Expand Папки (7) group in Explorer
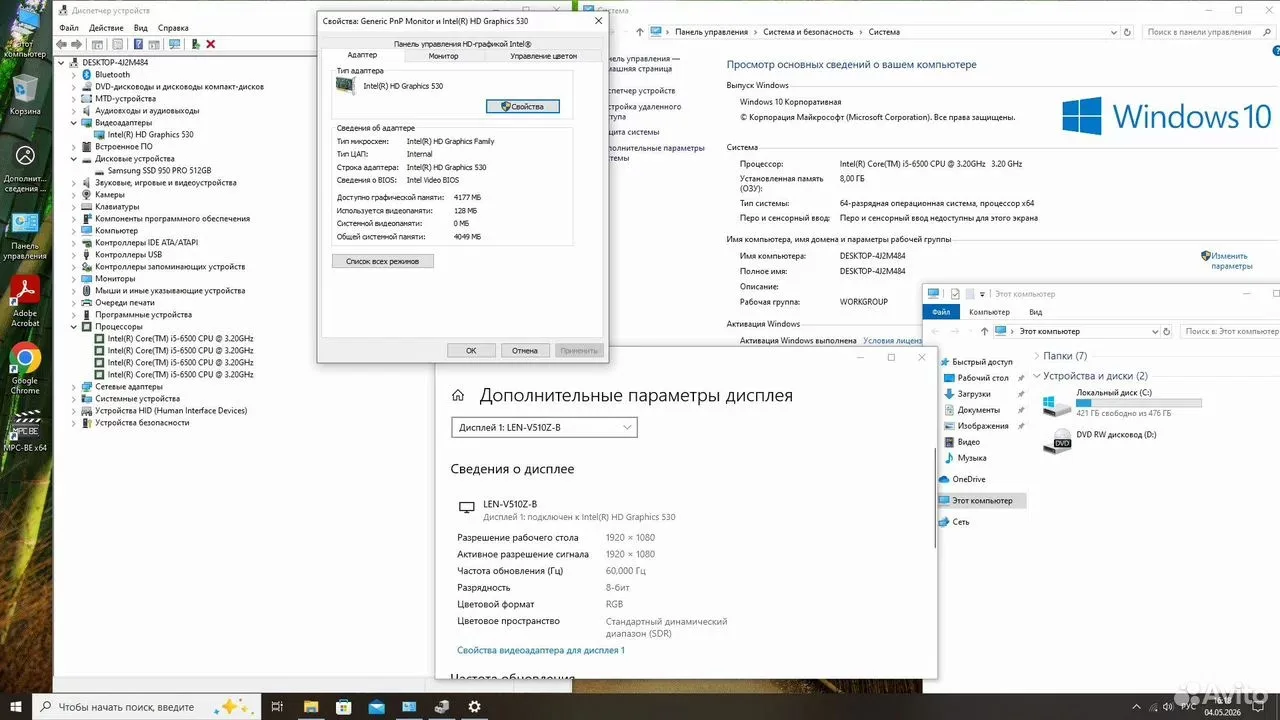Image resolution: width=1280 pixels, height=720 pixels. click(1036, 356)
